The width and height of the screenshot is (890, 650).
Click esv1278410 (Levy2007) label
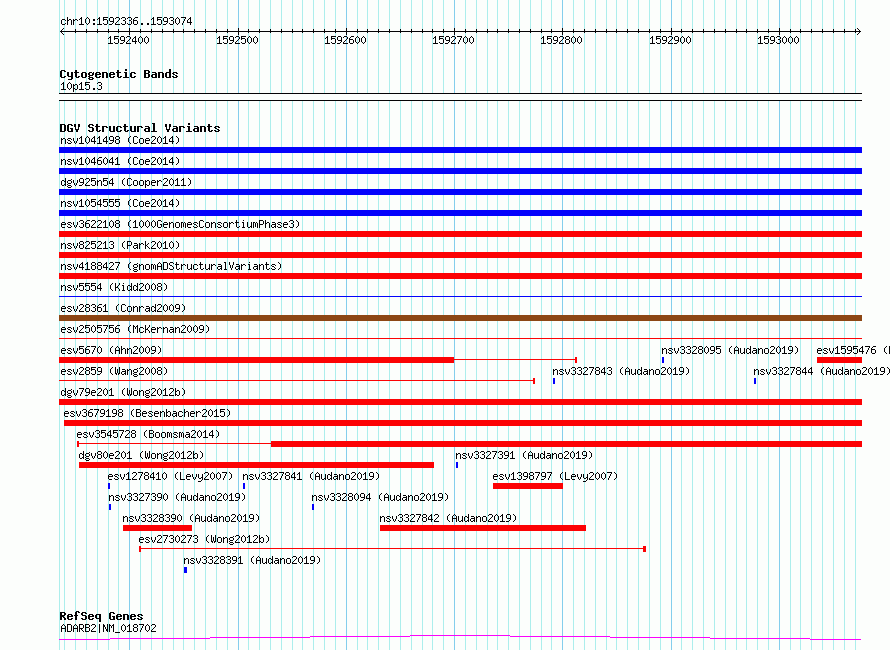pyautogui.click(x=170, y=476)
